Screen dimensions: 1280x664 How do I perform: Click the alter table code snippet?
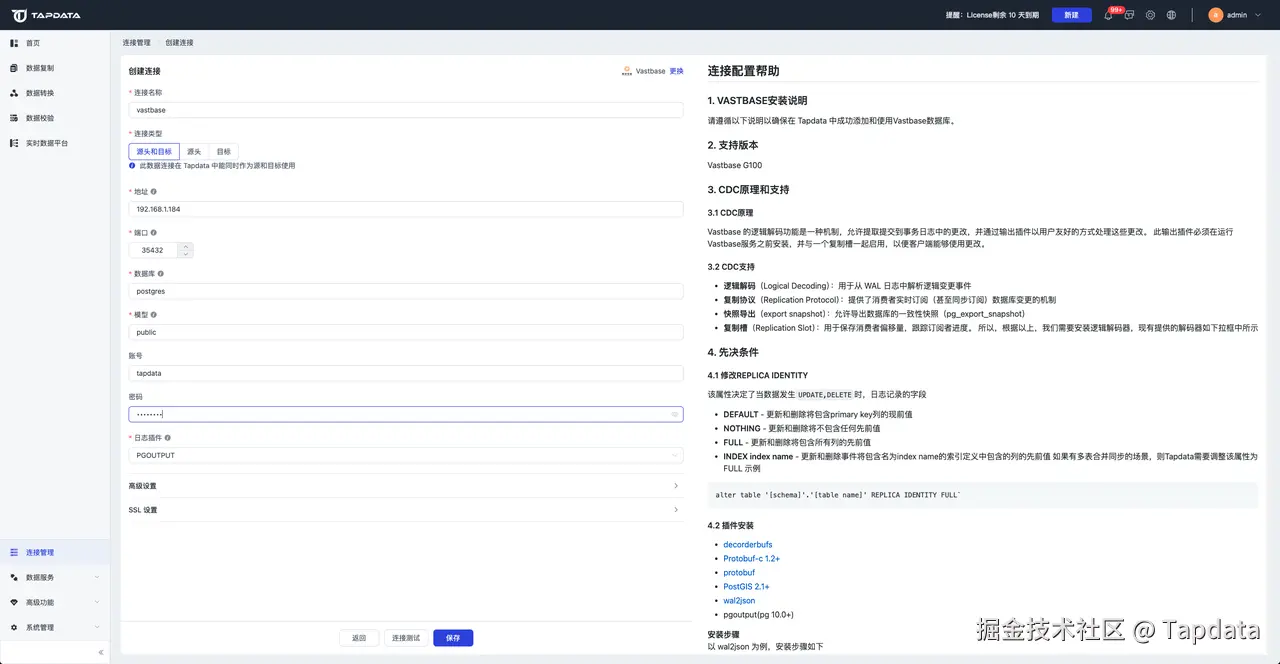coord(982,495)
